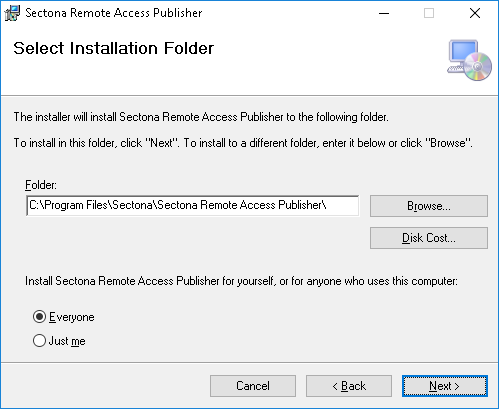499x409 pixels.
Task: Click the 'for yourself, or for anyone' prompt text
Action: (241, 281)
